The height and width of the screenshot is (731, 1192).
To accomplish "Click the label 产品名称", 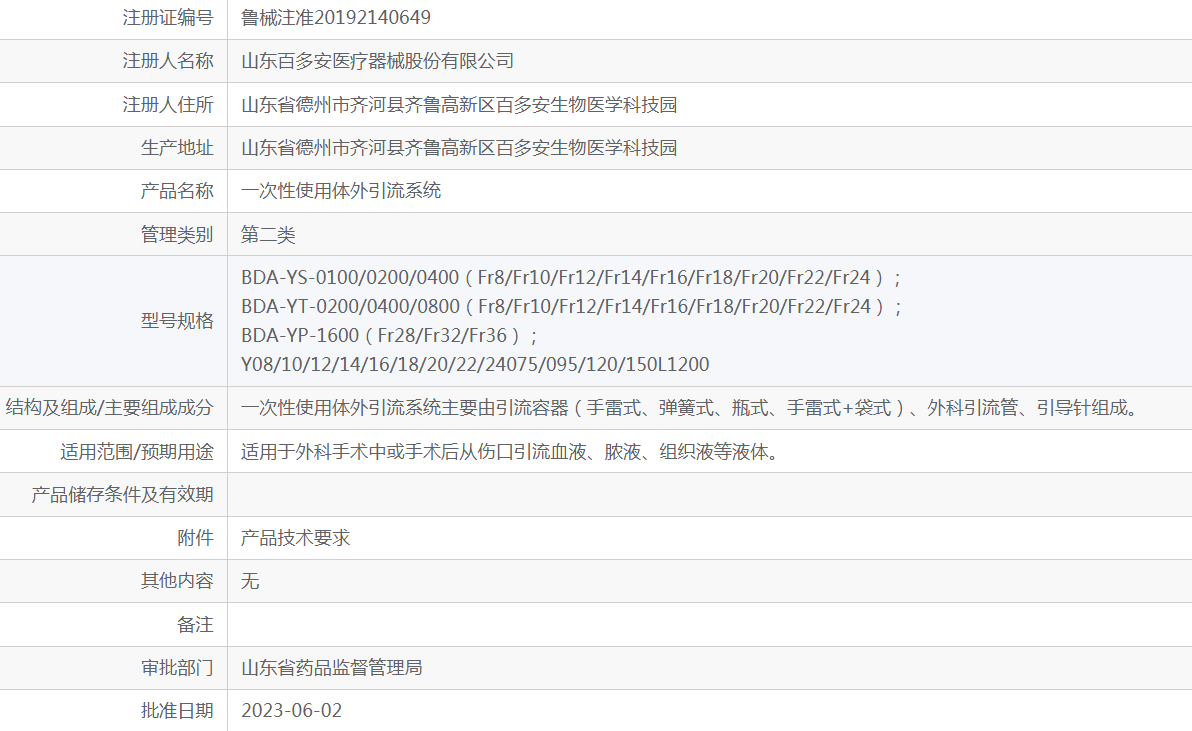I will pyautogui.click(x=177, y=191).
